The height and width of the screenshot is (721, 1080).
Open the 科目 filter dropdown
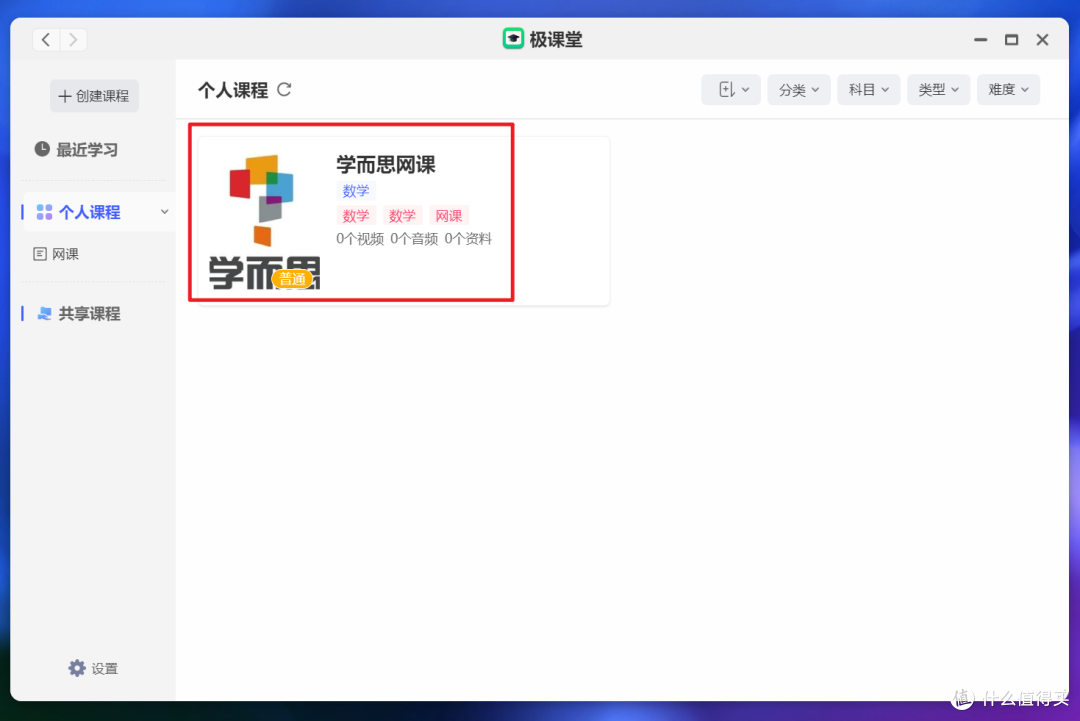pyautogui.click(x=869, y=90)
